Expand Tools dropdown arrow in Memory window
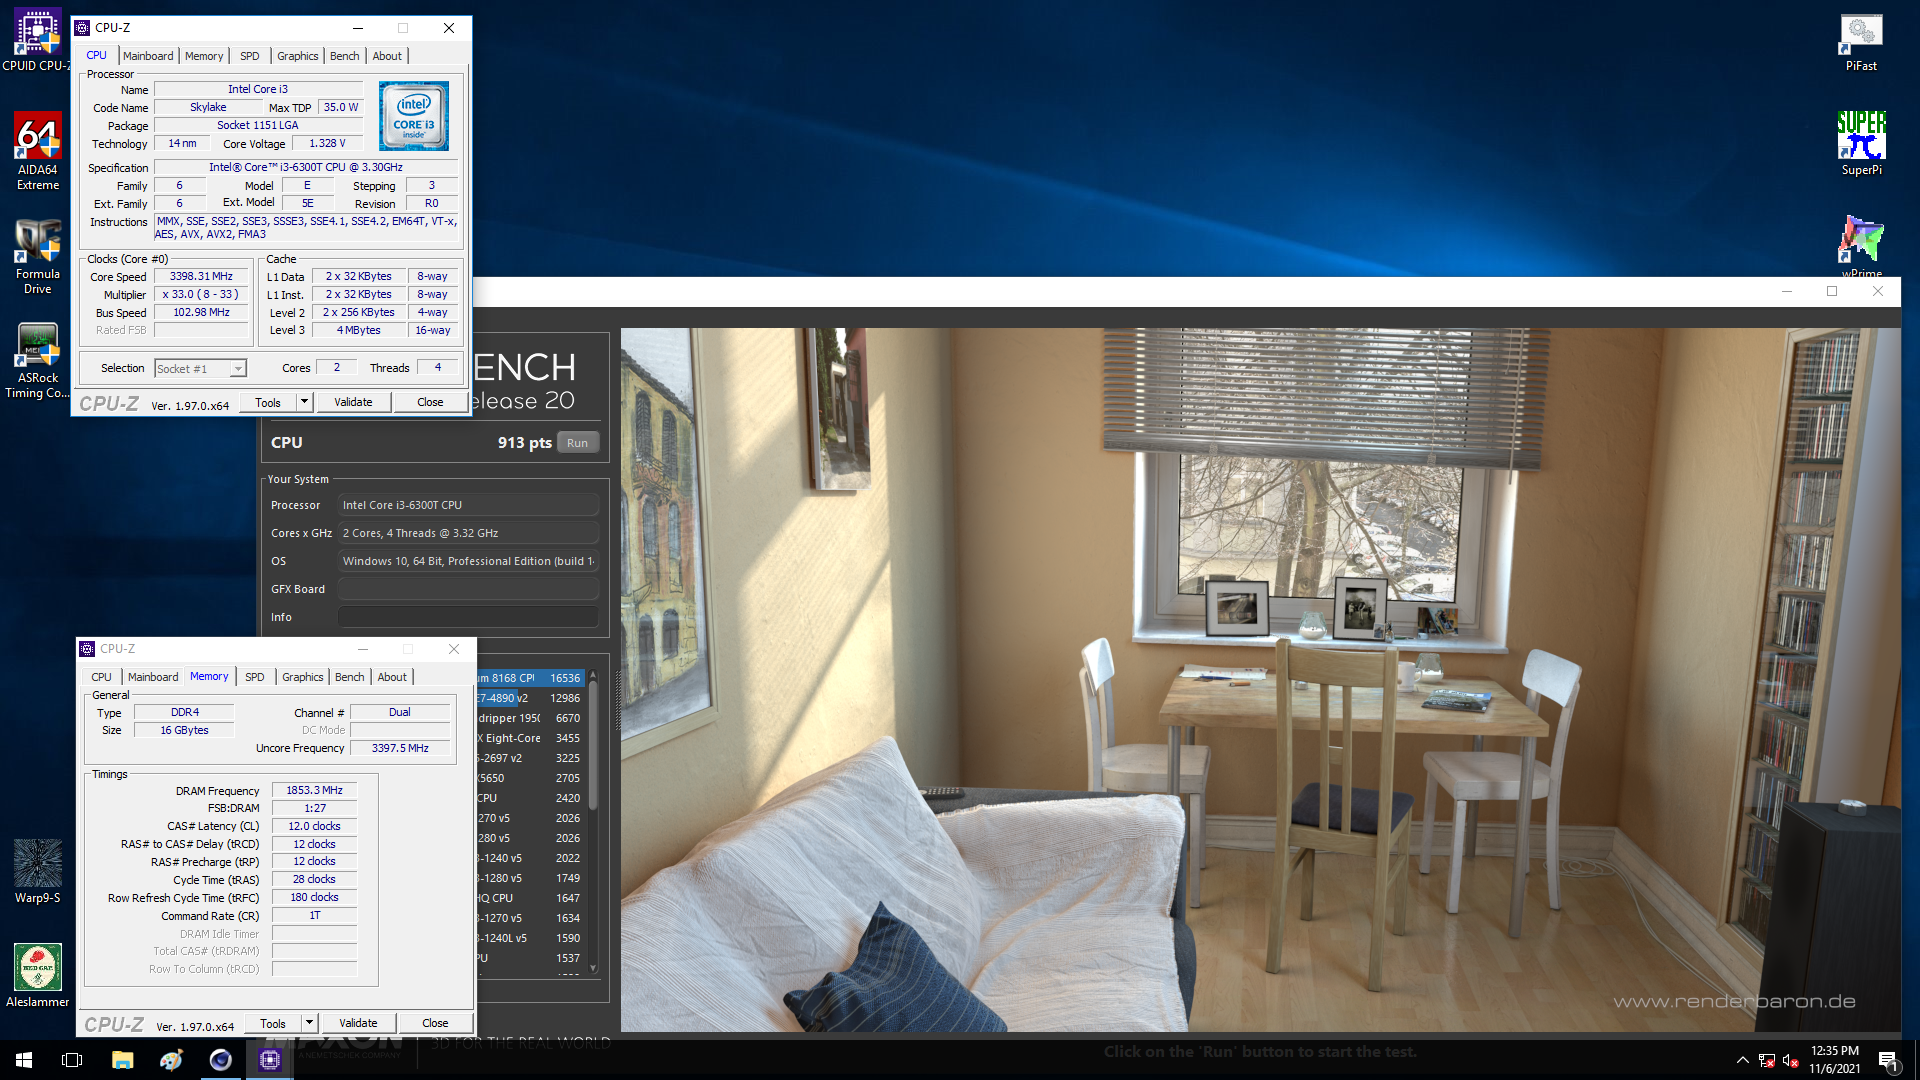 (310, 1023)
